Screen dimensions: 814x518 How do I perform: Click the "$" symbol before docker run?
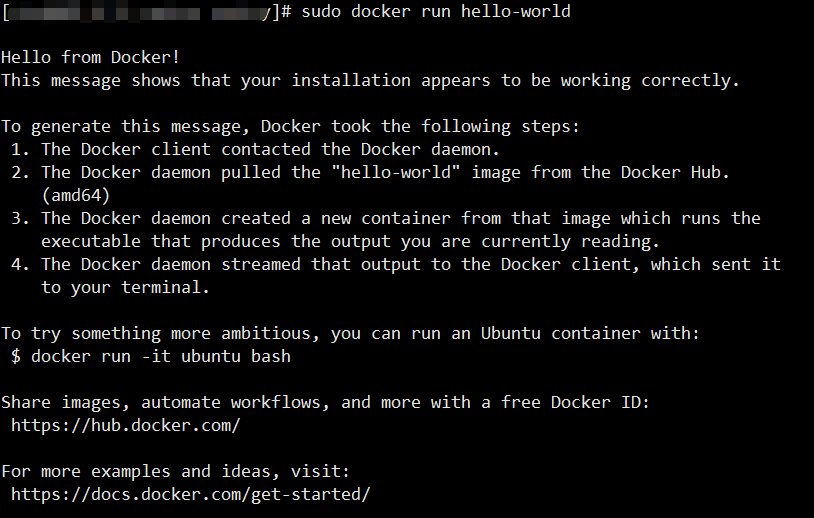16,356
